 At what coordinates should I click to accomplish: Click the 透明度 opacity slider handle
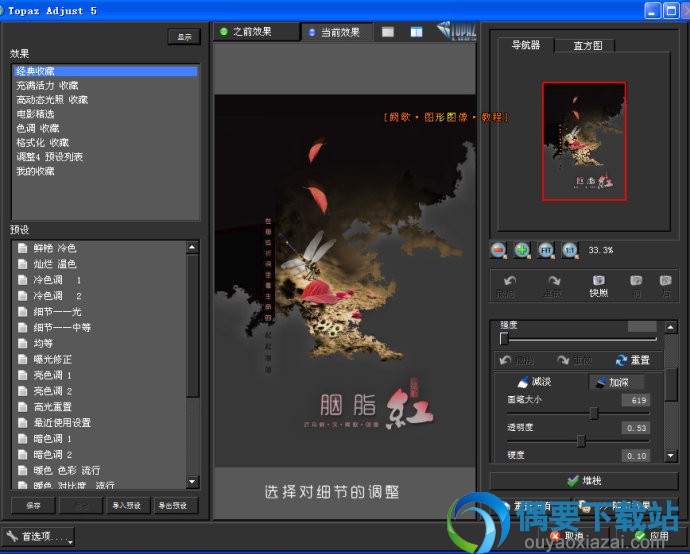click(x=581, y=440)
